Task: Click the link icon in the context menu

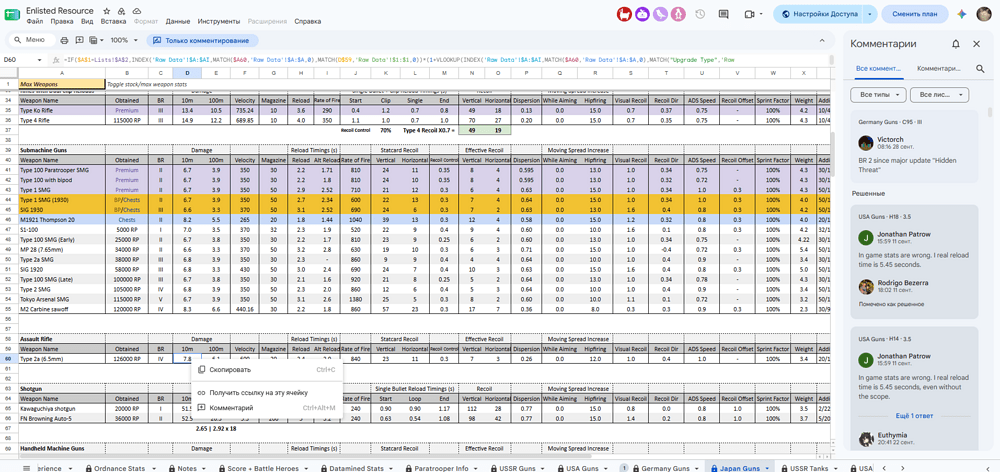Action: (x=201, y=392)
